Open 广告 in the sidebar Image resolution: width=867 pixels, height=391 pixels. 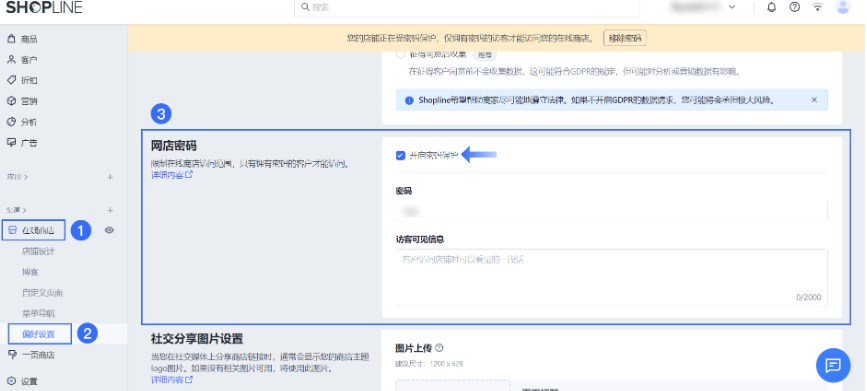(x=22, y=143)
